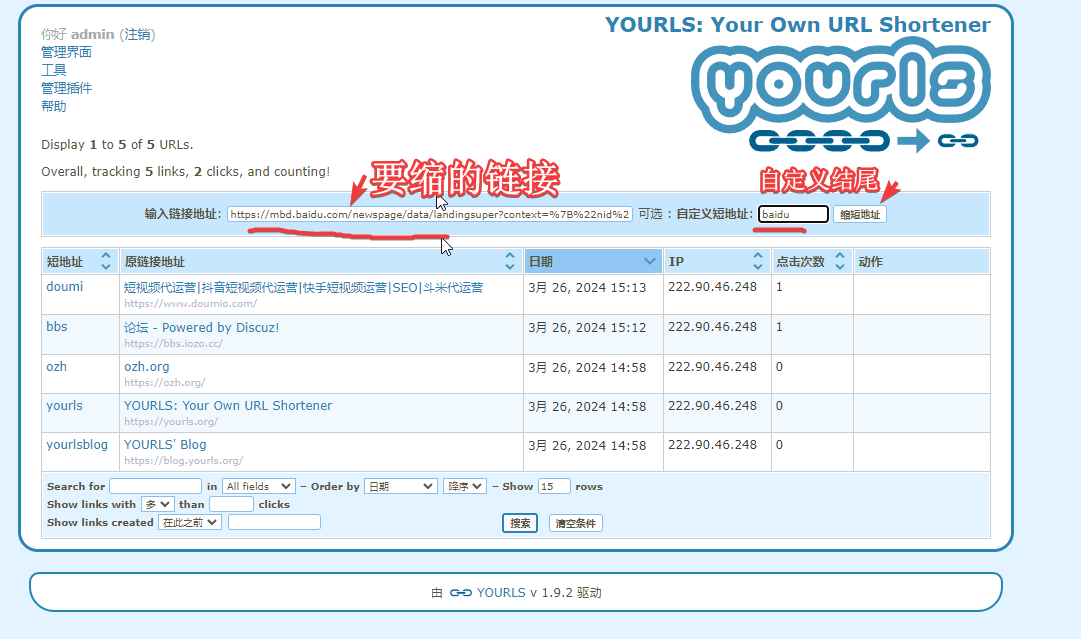Sort table by 短地址 column arrows
Viewport: 1081px width, 639px height.
click(x=106, y=262)
